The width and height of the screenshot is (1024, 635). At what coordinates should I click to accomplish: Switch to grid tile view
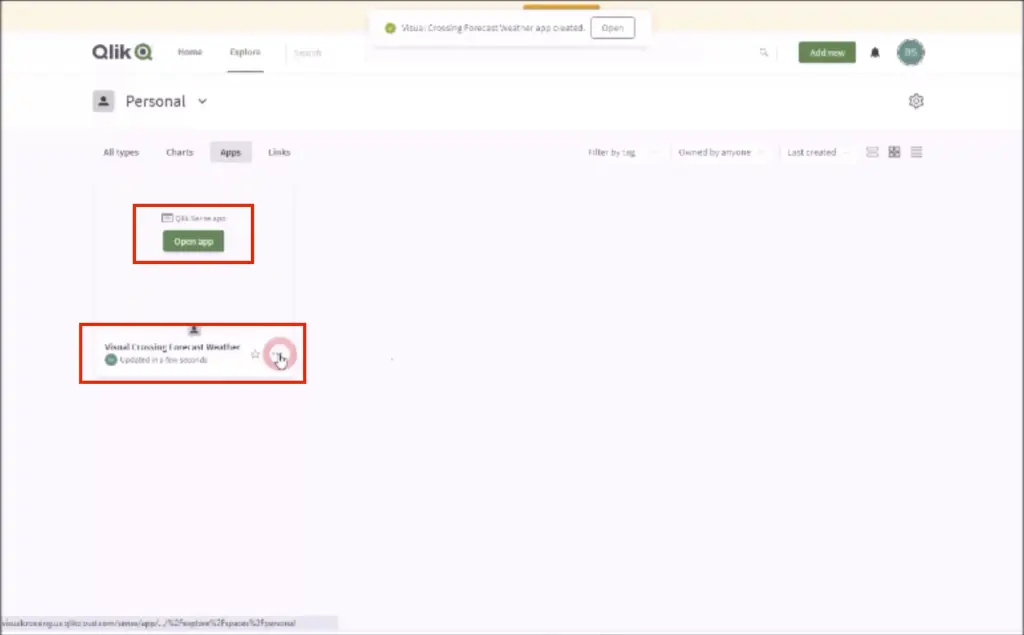tap(894, 152)
